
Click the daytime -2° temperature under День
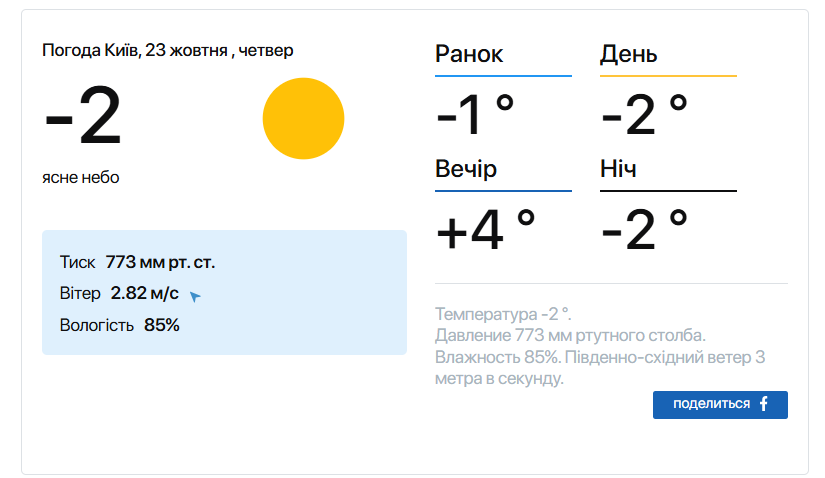645,114
